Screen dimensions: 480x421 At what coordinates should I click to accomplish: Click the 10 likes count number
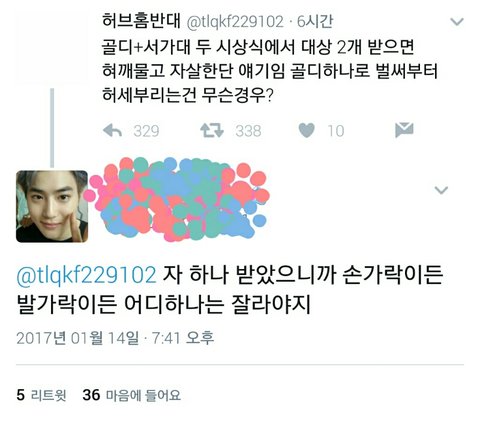pos(336,131)
